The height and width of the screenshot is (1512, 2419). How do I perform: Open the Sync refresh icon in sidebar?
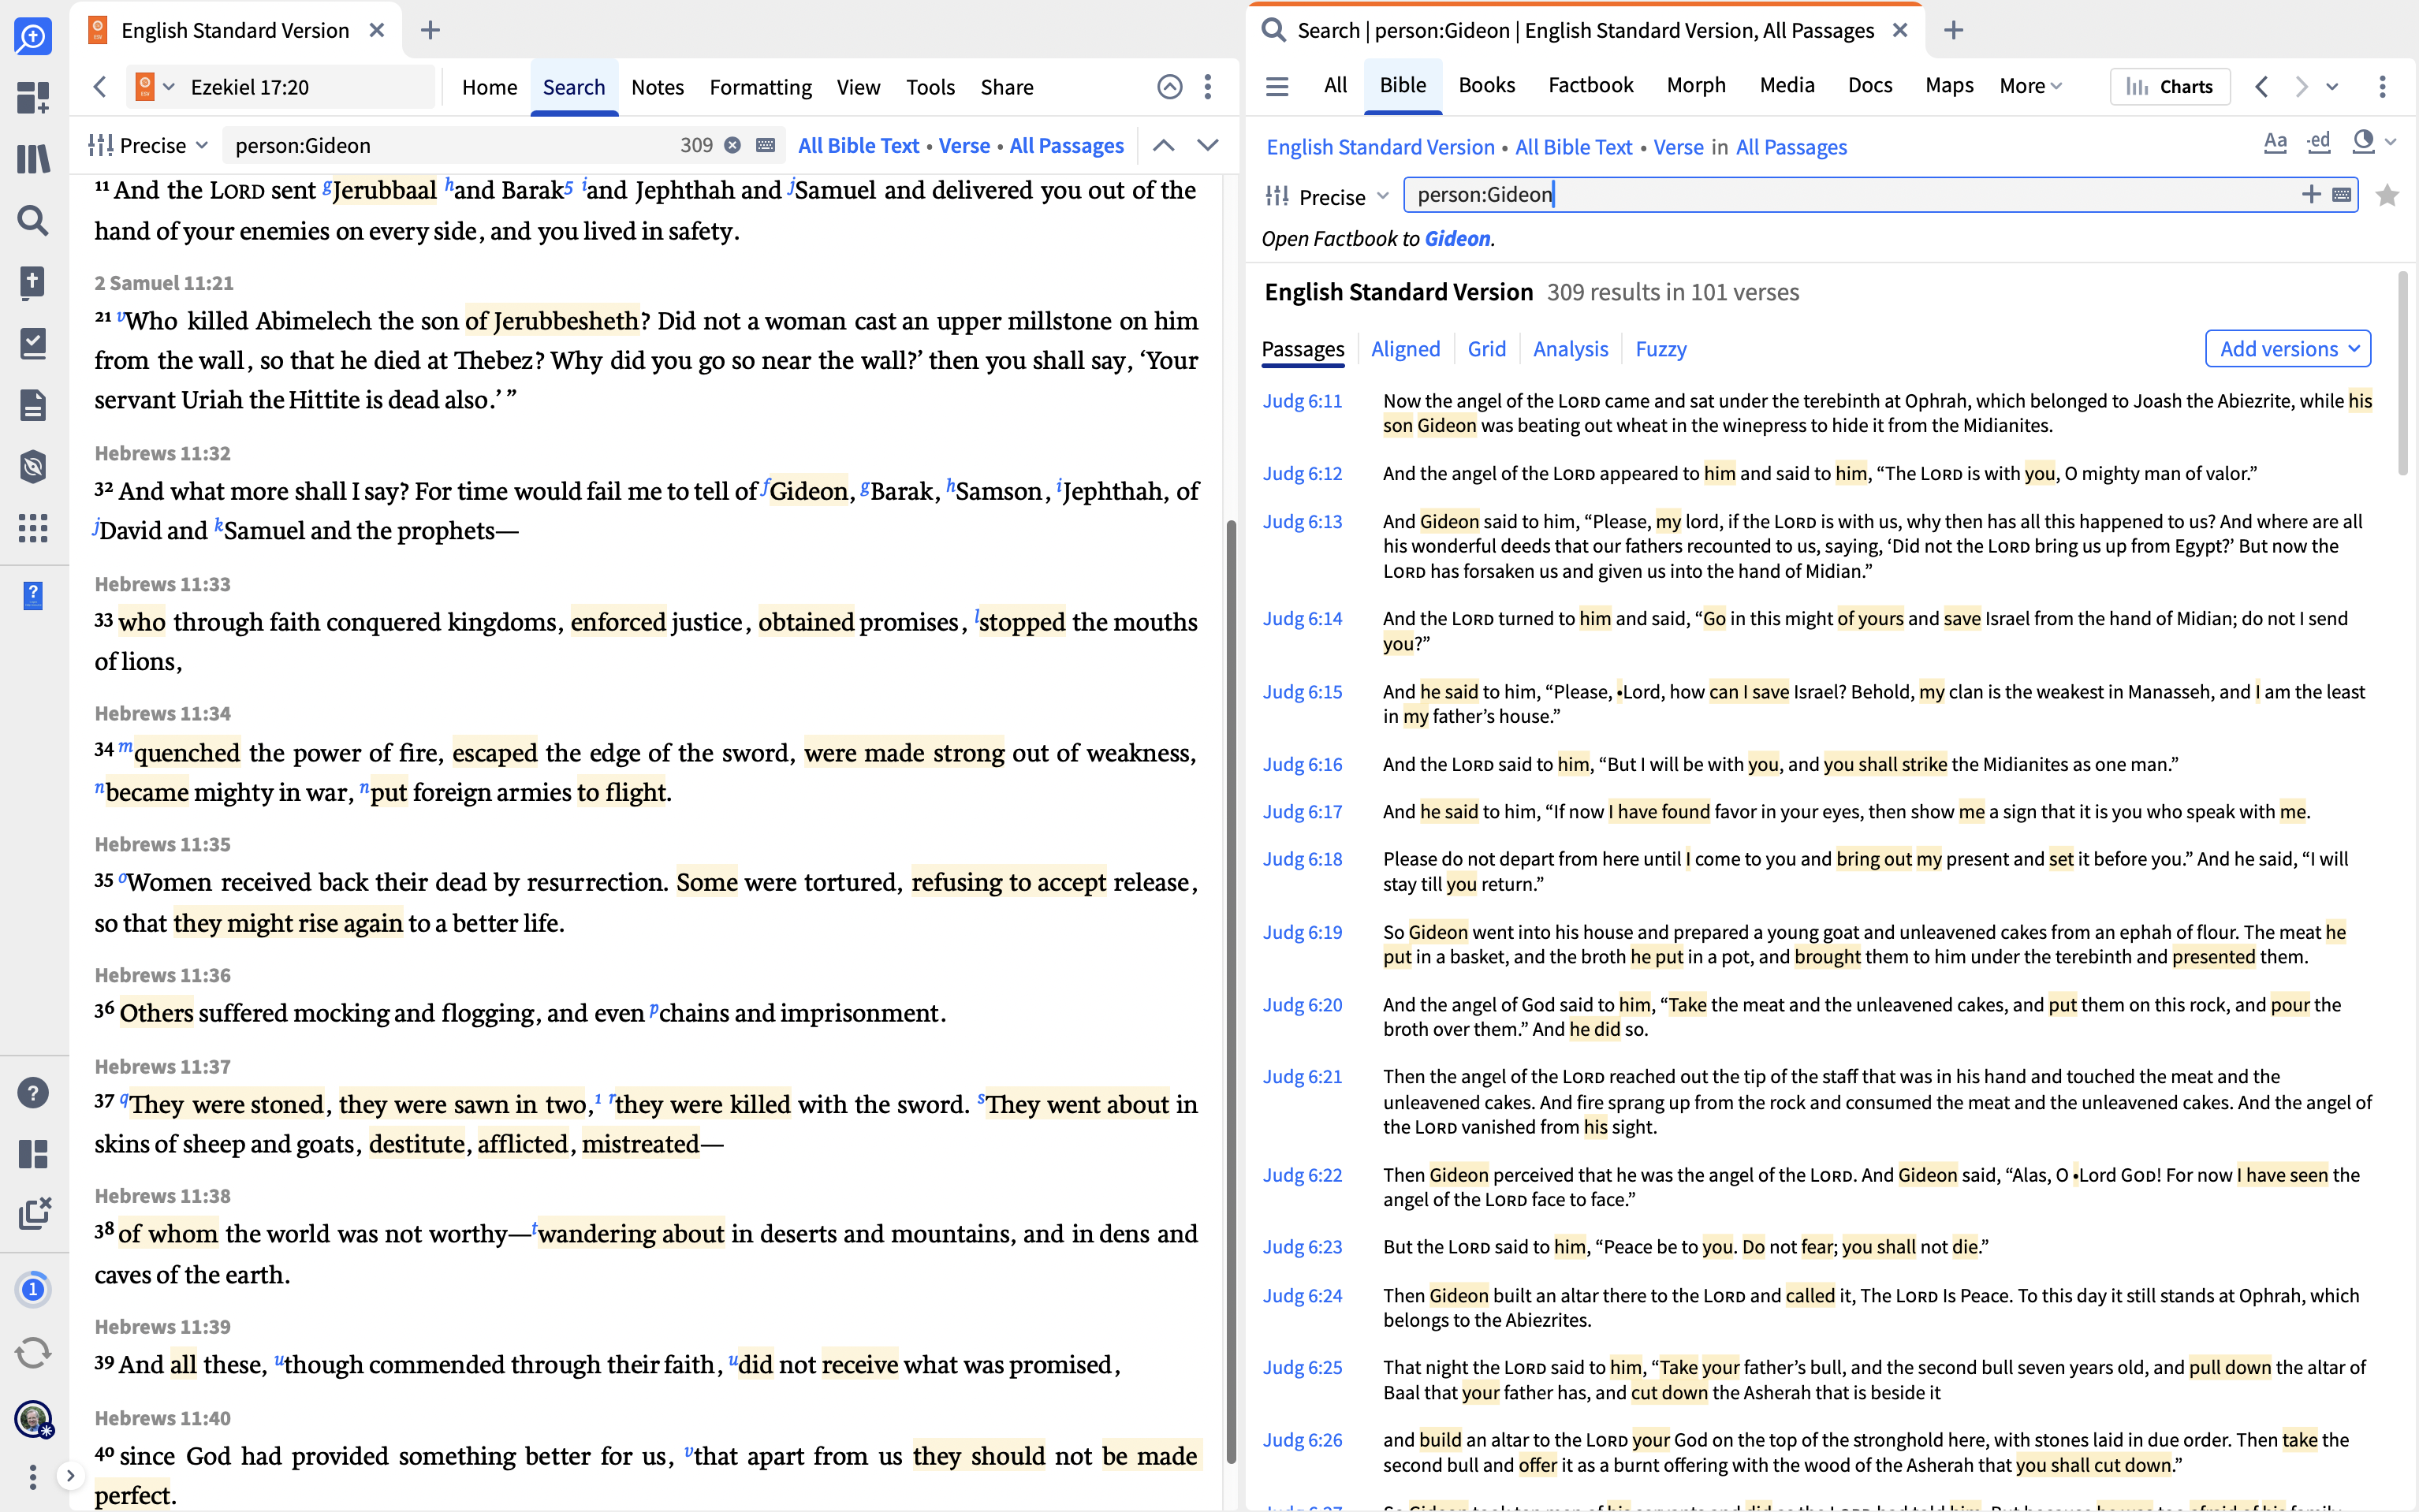[x=33, y=1353]
